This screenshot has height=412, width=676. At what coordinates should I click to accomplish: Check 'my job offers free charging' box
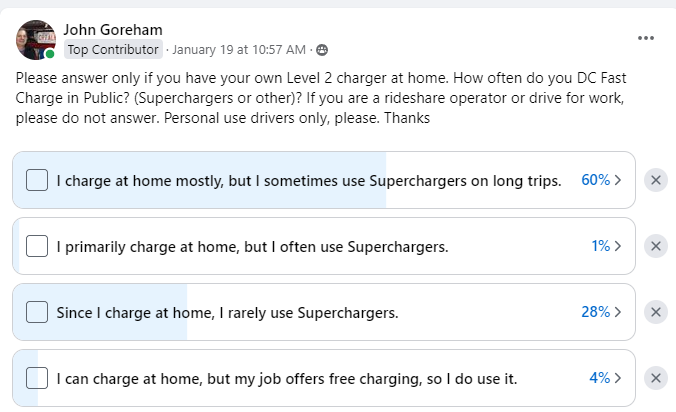pyautogui.click(x=37, y=378)
